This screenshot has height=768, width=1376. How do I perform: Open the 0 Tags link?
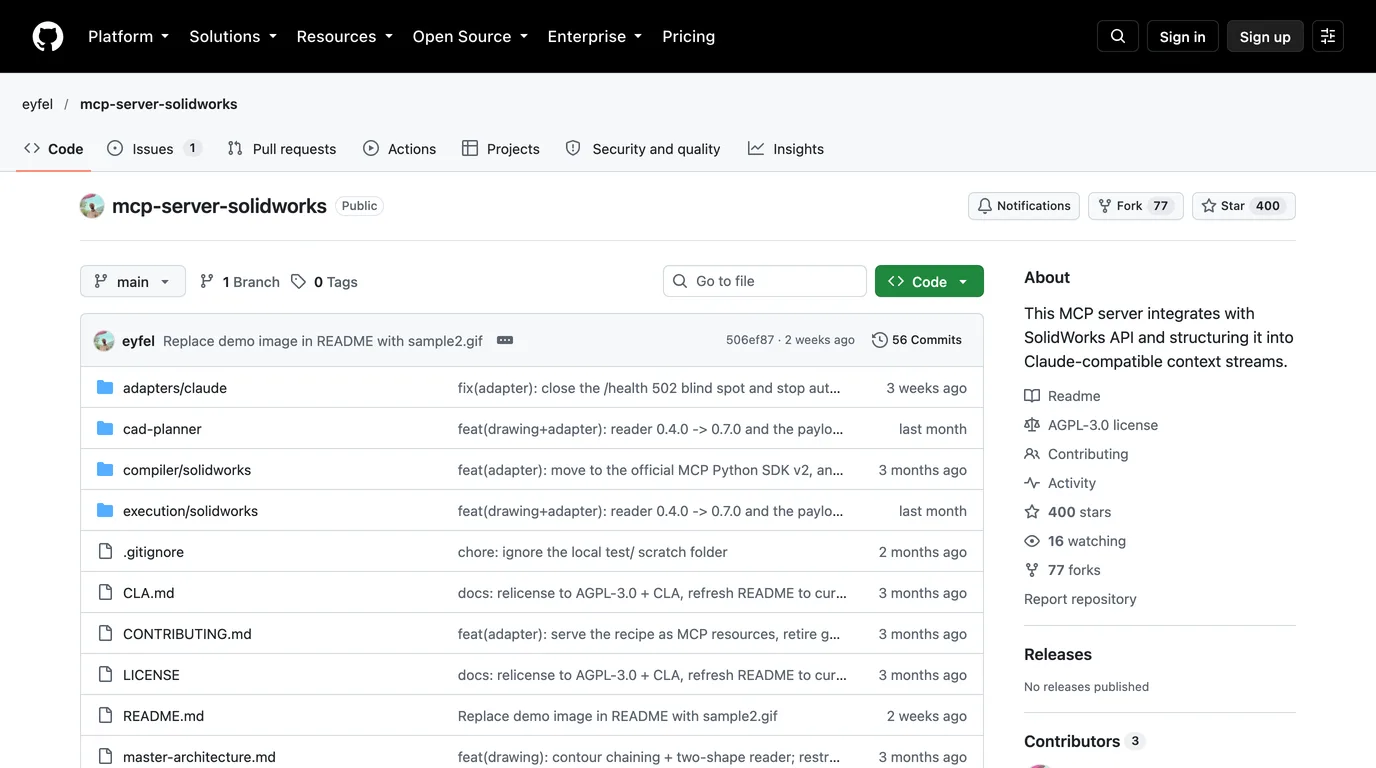[x=324, y=282]
